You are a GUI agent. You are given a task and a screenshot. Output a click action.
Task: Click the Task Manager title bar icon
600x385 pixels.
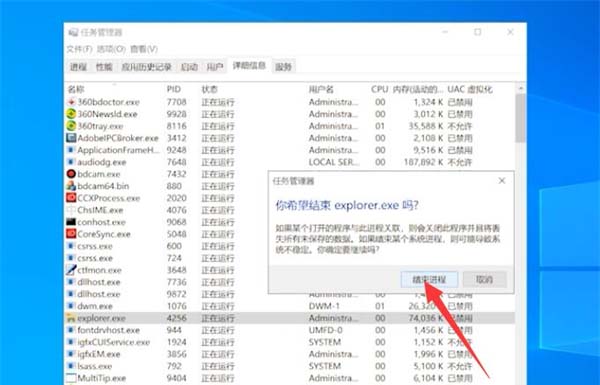pos(73,33)
